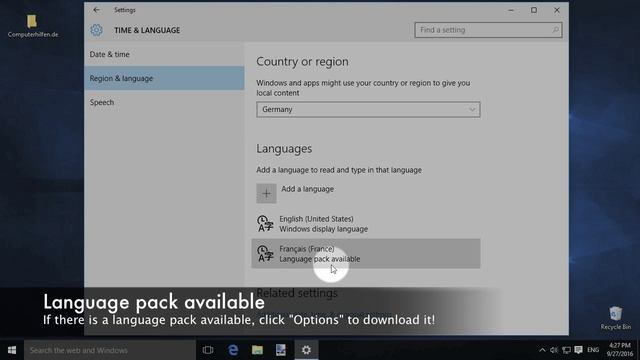Open File Explorer from the taskbar

[257, 350]
